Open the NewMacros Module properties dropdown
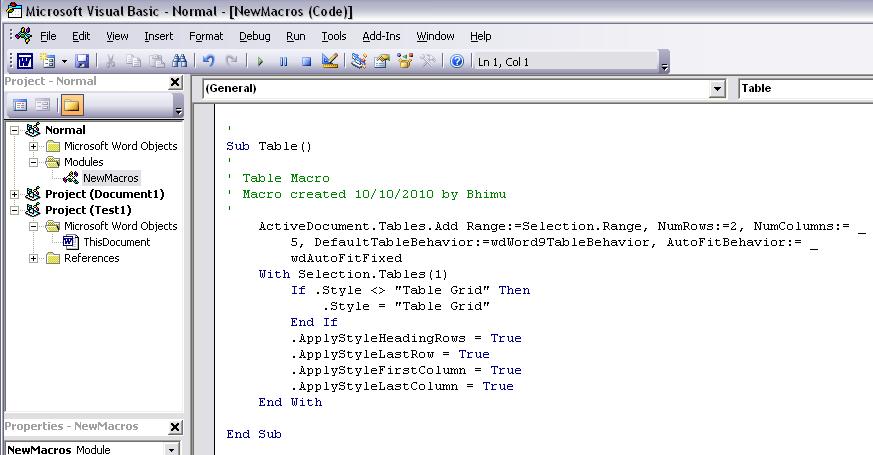 point(171,449)
